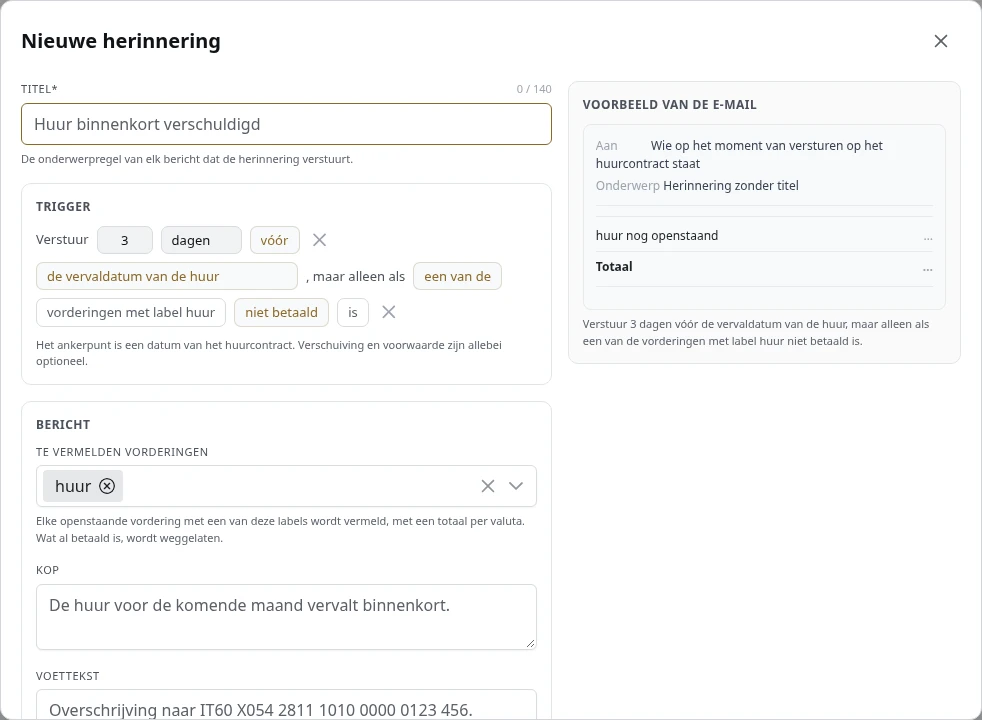
Task: Remove the offset with the X after vóór
Action: (x=319, y=240)
